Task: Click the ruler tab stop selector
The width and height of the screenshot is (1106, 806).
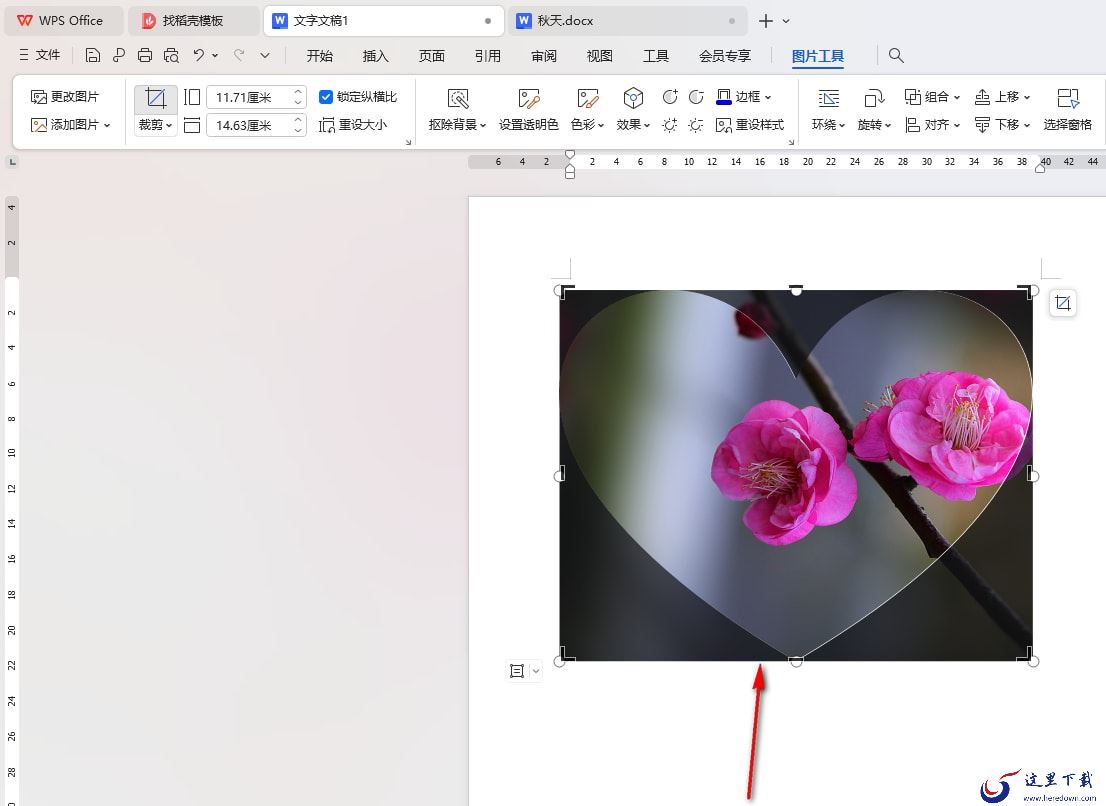Action: click(12, 162)
